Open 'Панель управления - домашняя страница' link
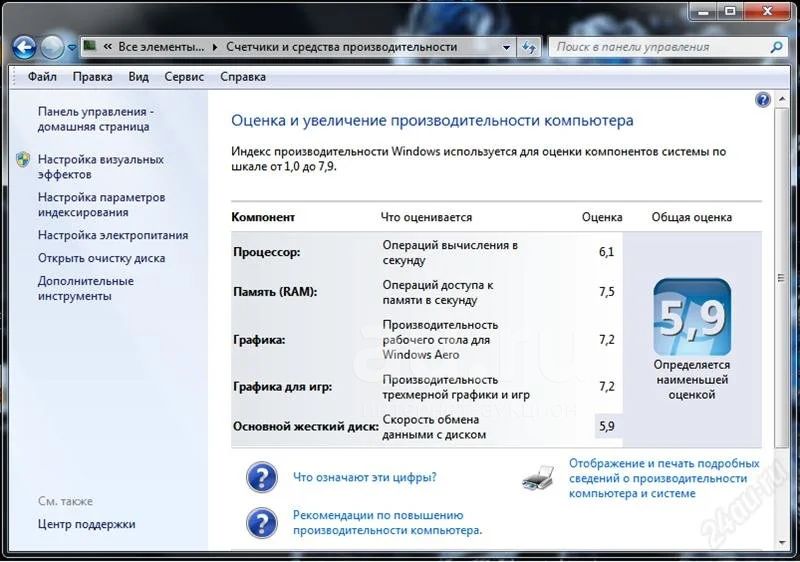Screen dimensions: 800x562 click(x=95, y=119)
